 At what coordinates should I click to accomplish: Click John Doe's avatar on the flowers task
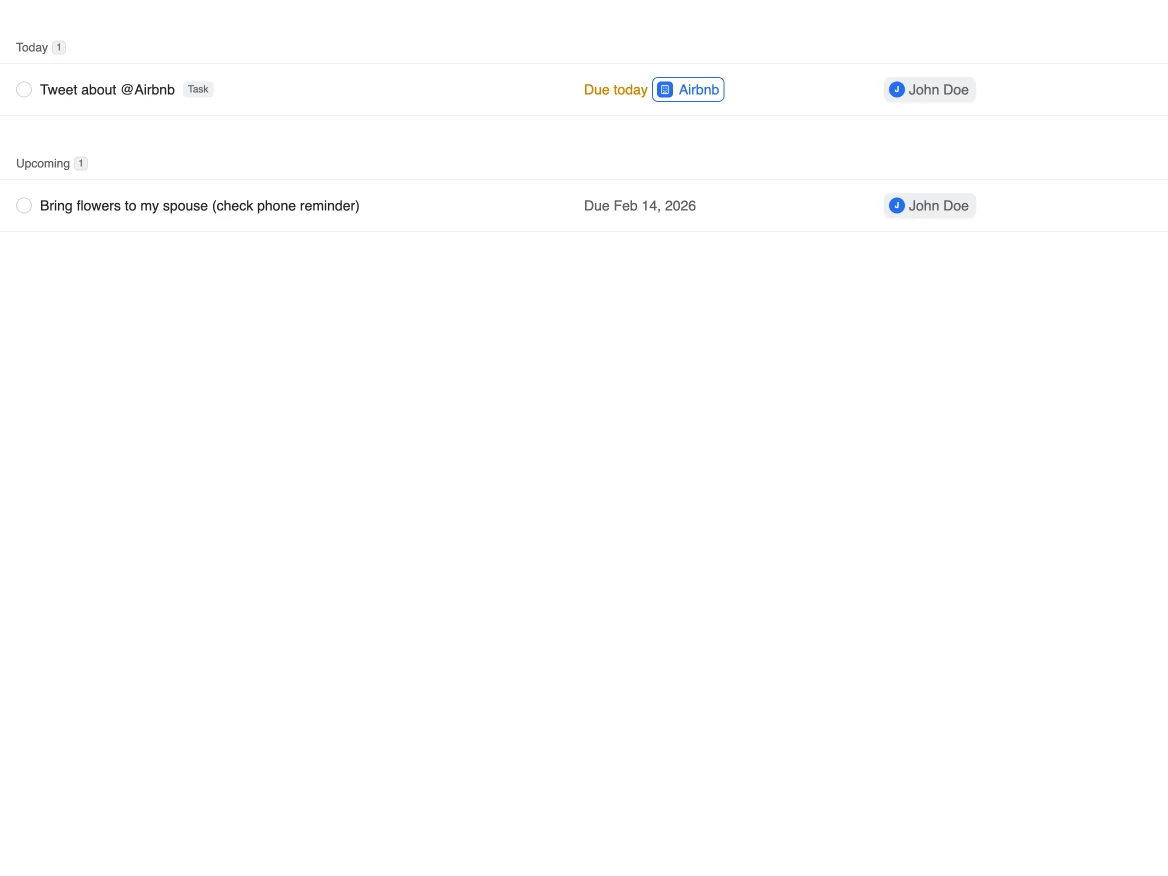(x=897, y=206)
